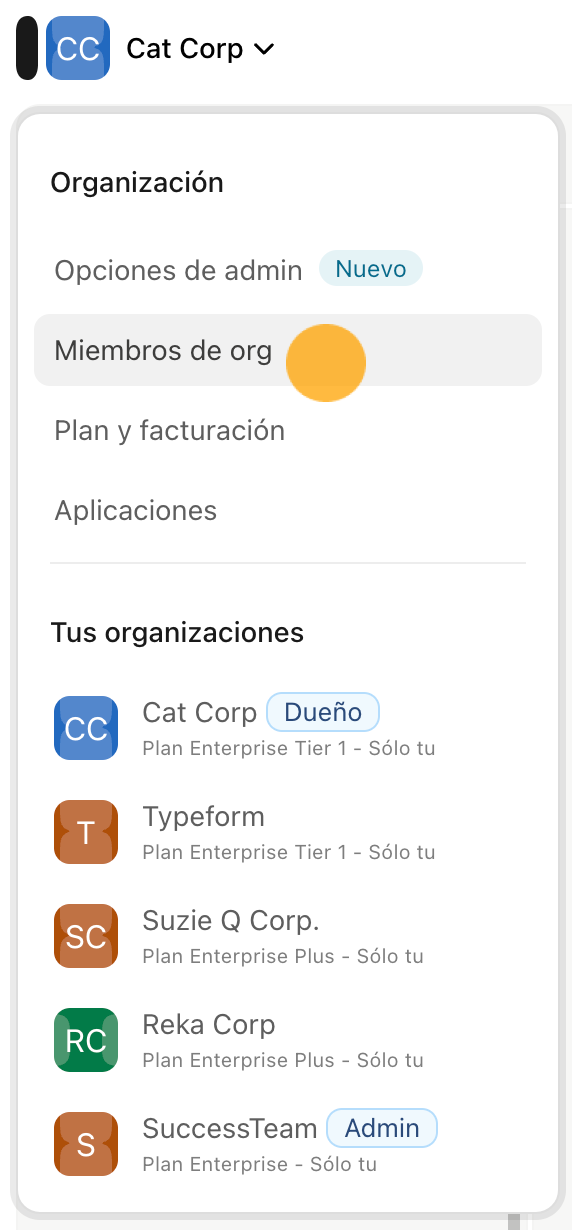Click the SC avatar icon
Image resolution: width=572 pixels, height=1230 pixels.
86,936
